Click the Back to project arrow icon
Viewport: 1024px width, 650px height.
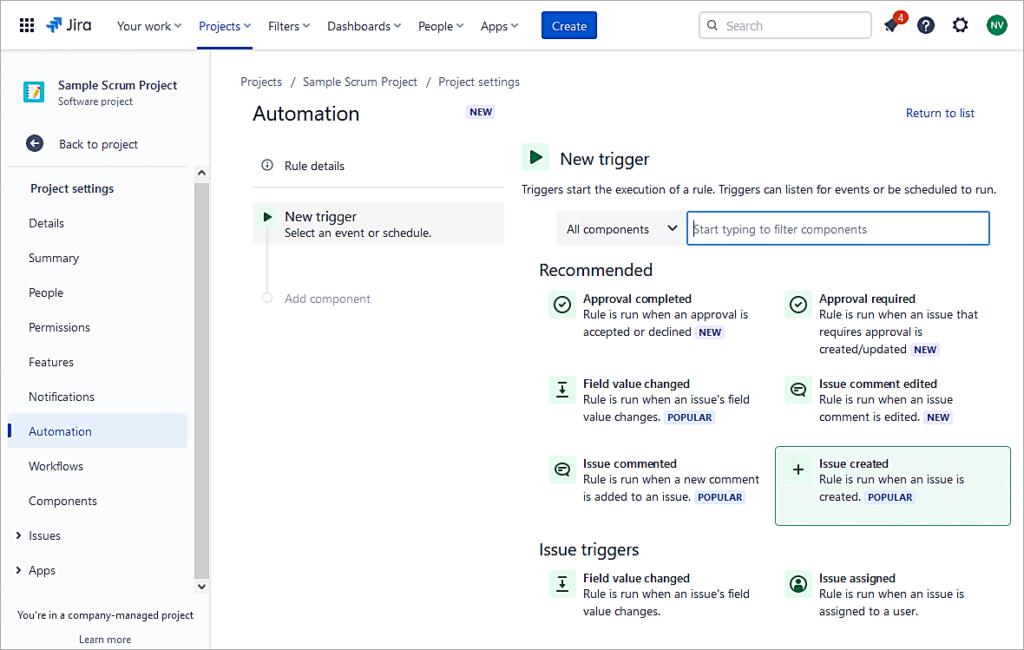click(x=35, y=144)
